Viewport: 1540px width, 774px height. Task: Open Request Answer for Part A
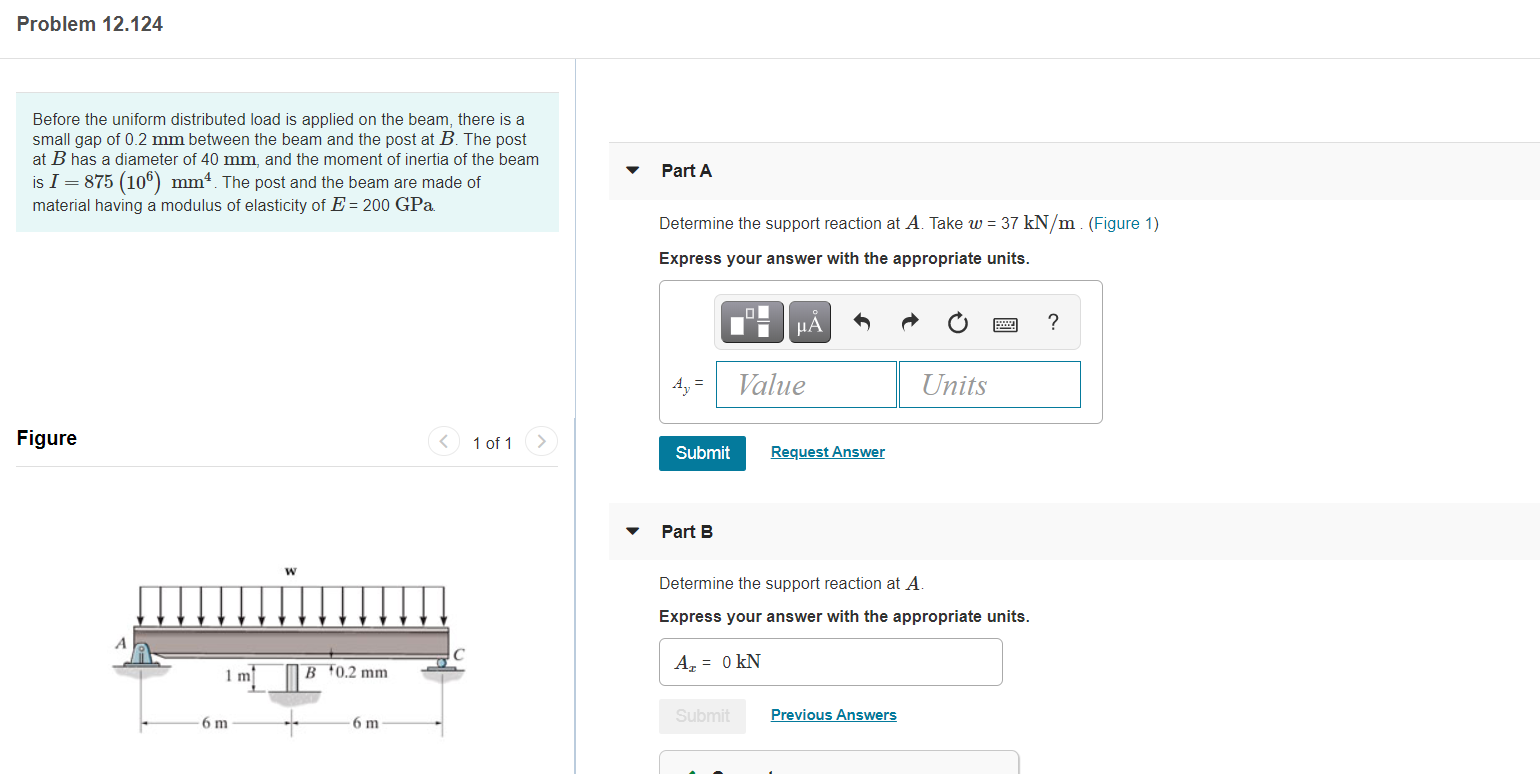click(x=827, y=451)
